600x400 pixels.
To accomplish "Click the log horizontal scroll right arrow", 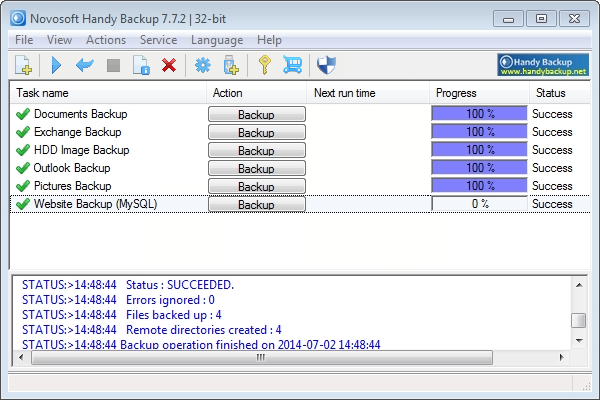I will click(561, 358).
